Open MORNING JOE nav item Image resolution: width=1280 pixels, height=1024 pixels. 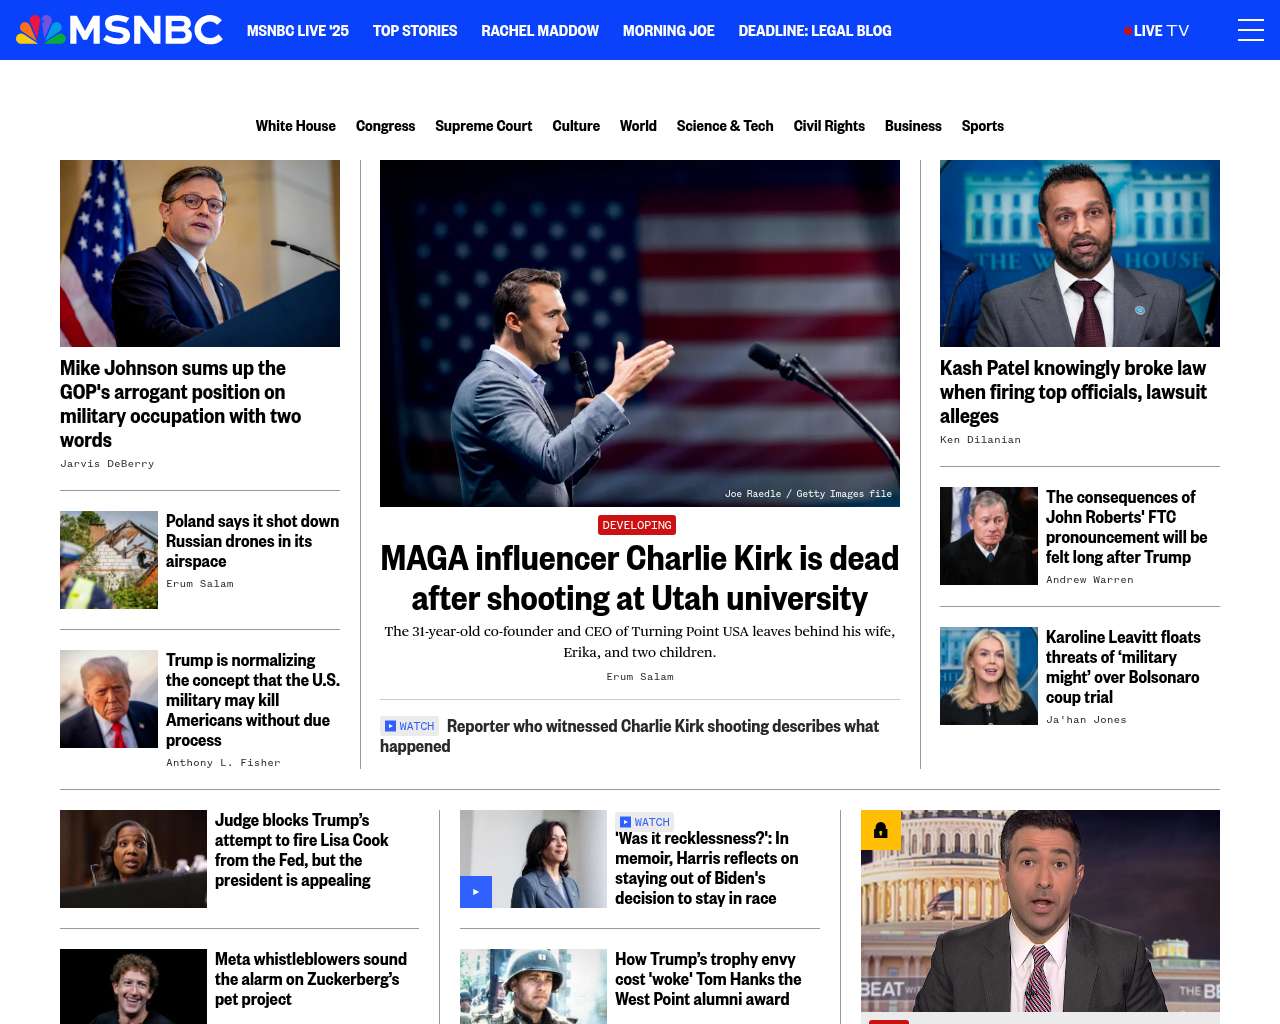point(669,31)
